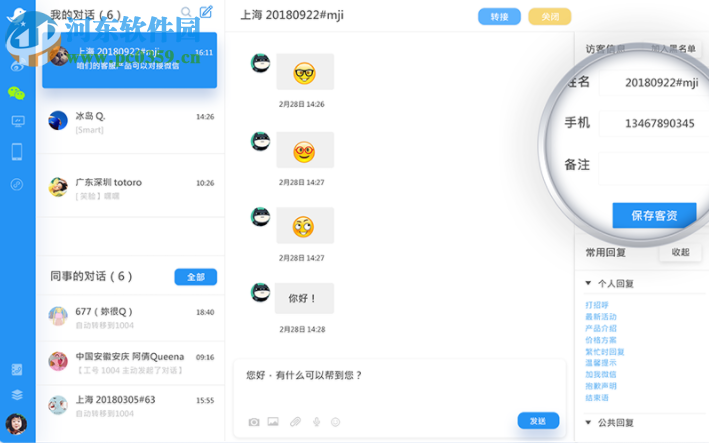Viewport: 709px width, 443px height.
Task: Record voice with microphone icon
Action: pyautogui.click(x=317, y=422)
